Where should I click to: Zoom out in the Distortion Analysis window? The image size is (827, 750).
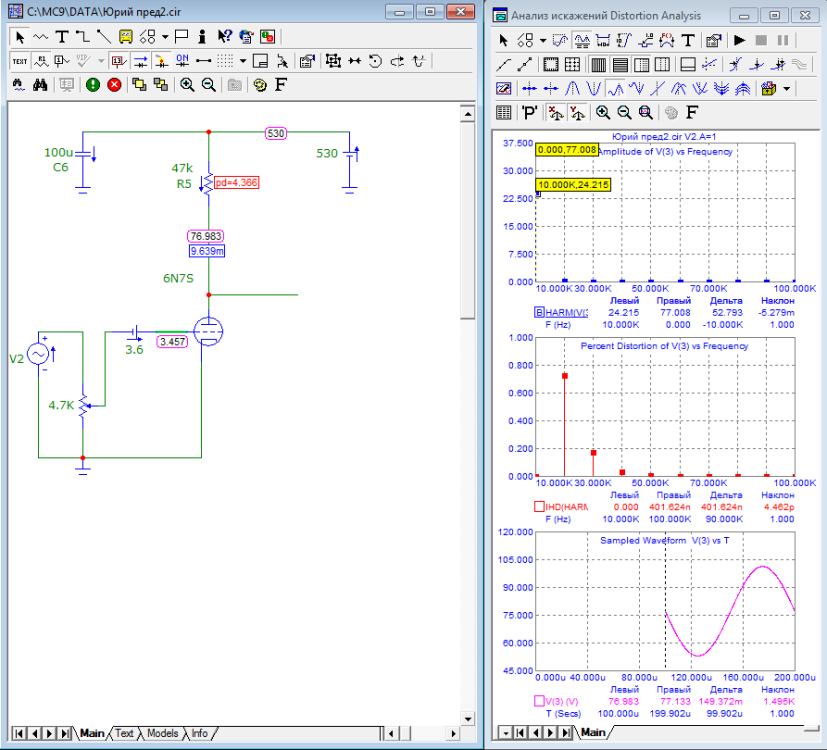[624, 112]
